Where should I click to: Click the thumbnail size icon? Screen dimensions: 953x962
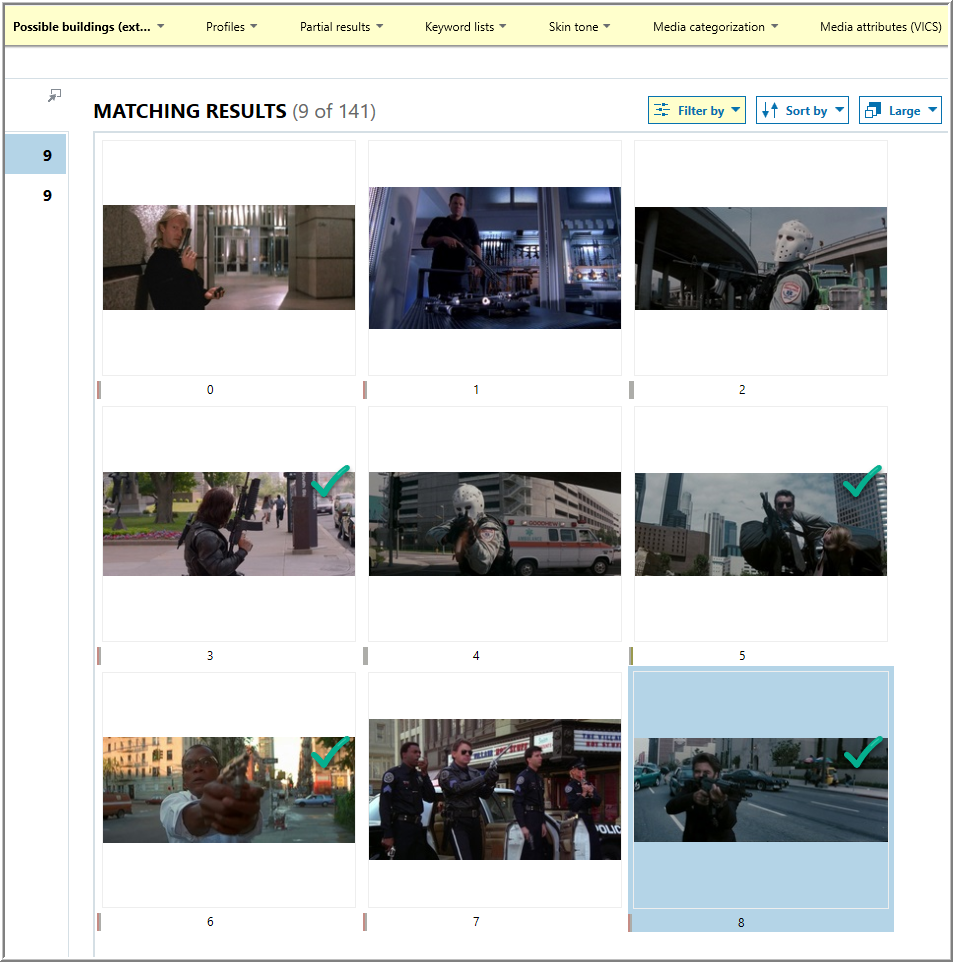[872, 111]
